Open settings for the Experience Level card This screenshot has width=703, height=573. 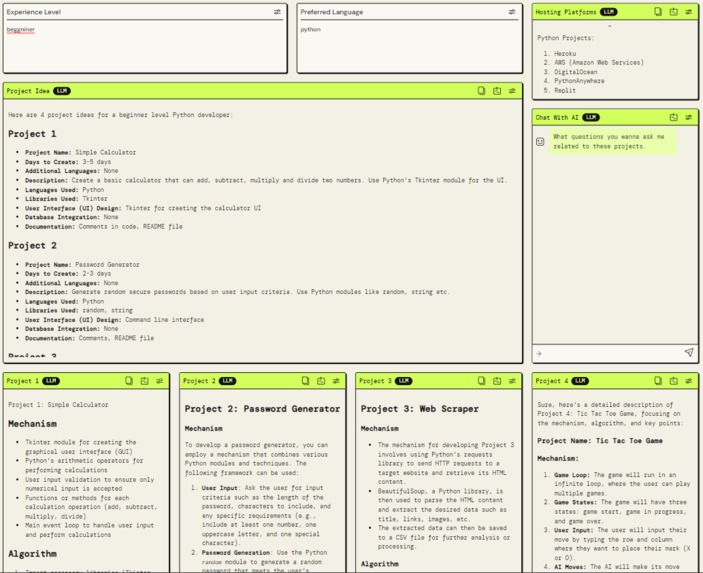277,12
